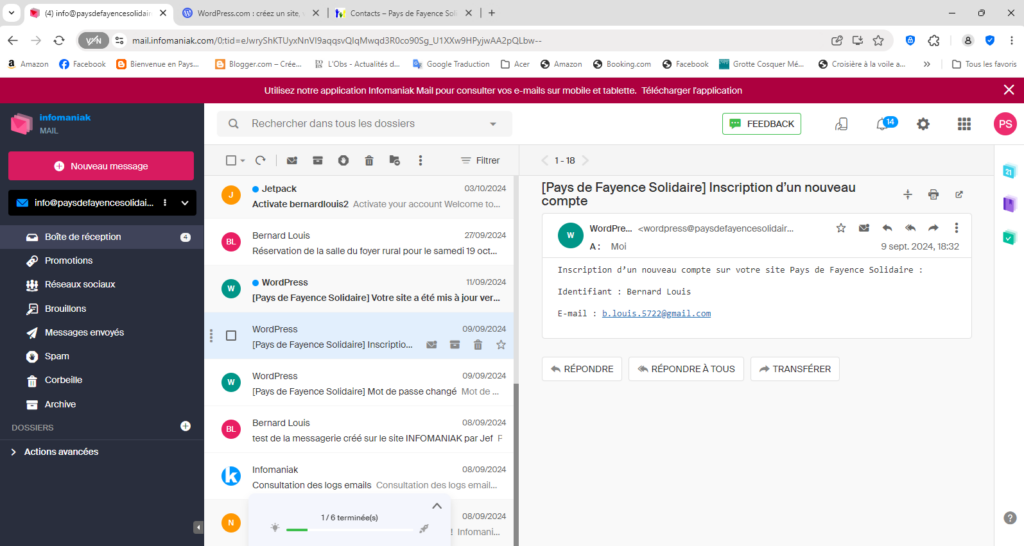Open the Infomaniak apps grid
Viewport: 1024px width, 546px height.
coord(964,124)
